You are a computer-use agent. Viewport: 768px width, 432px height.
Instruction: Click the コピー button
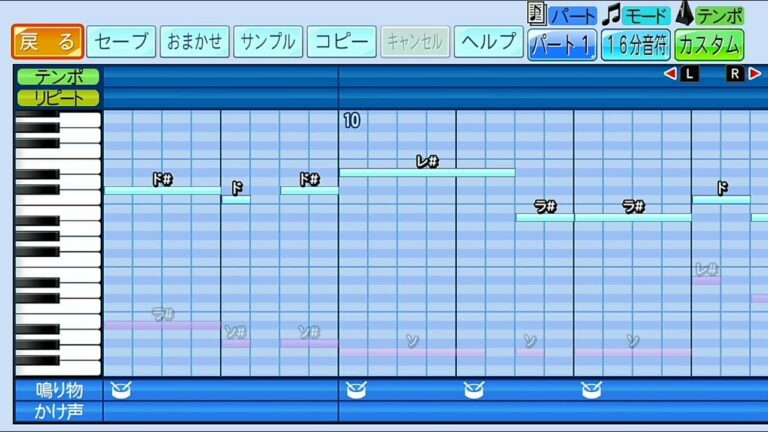pyautogui.click(x=341, y=42)
